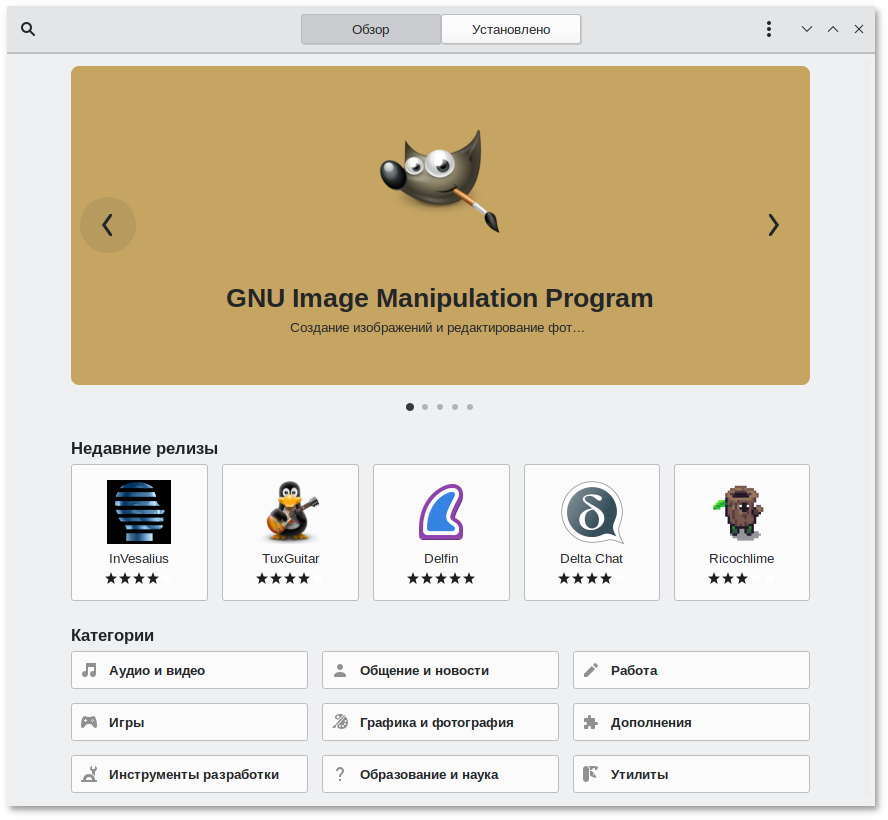
Task: Open the three-dot main menu
Action: [x=768, y=29]
